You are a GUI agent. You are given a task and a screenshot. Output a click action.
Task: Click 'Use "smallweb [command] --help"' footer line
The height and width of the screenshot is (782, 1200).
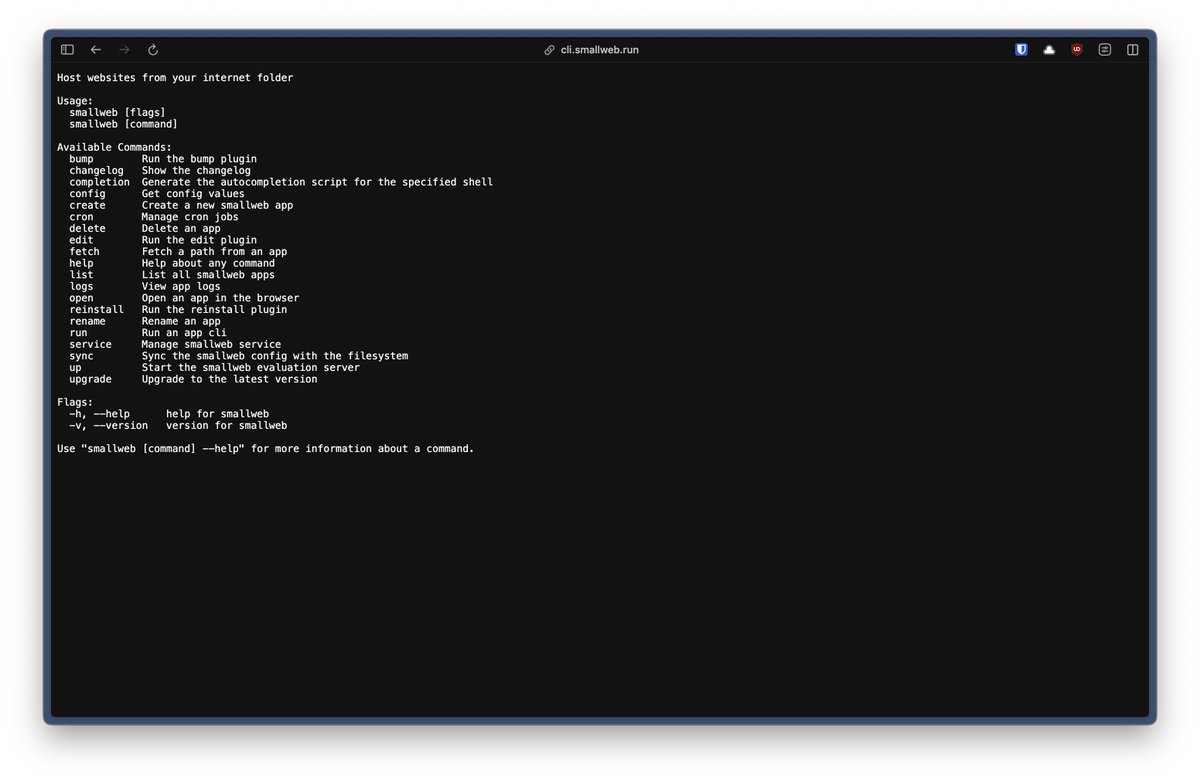[x=265, y=449]
